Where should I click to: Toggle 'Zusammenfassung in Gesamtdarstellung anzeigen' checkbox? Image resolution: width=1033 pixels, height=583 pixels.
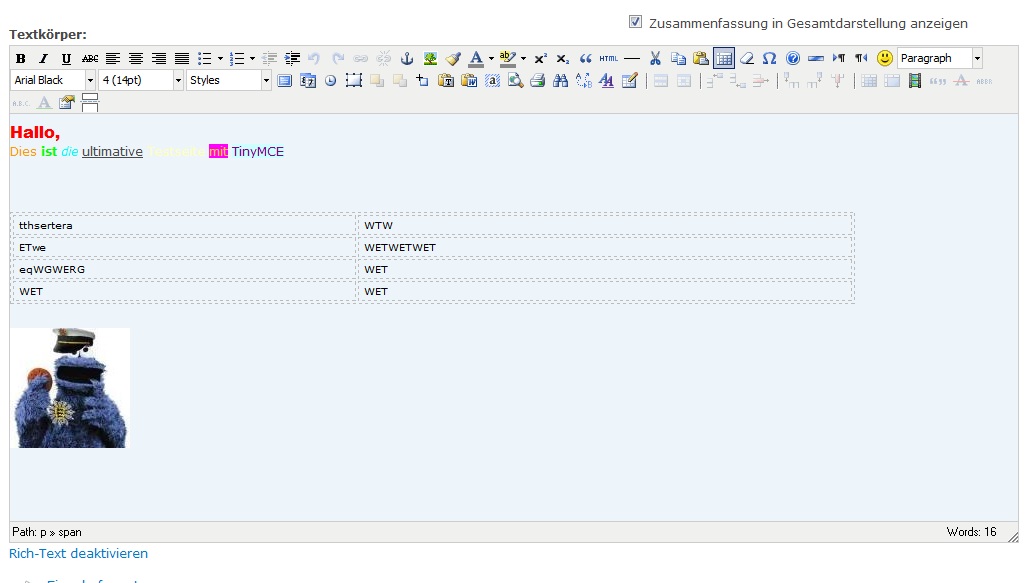tap(635, 22)
